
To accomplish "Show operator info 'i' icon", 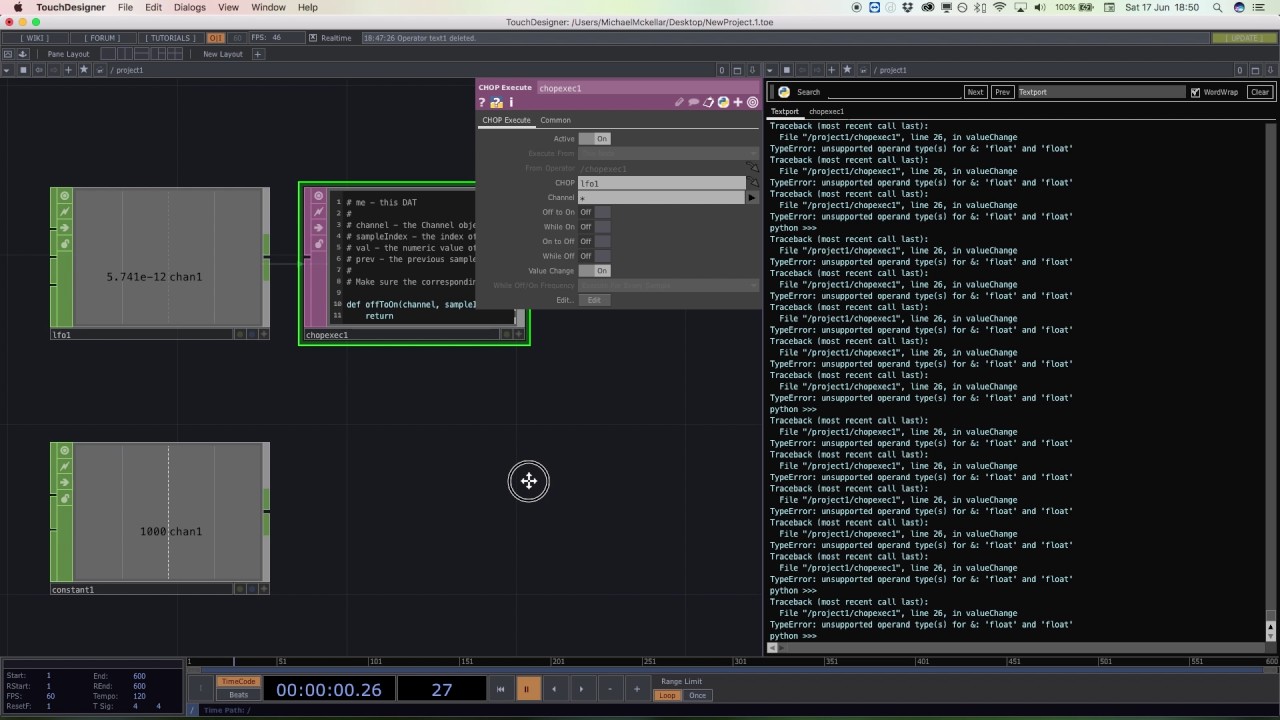I will point(511,102).
